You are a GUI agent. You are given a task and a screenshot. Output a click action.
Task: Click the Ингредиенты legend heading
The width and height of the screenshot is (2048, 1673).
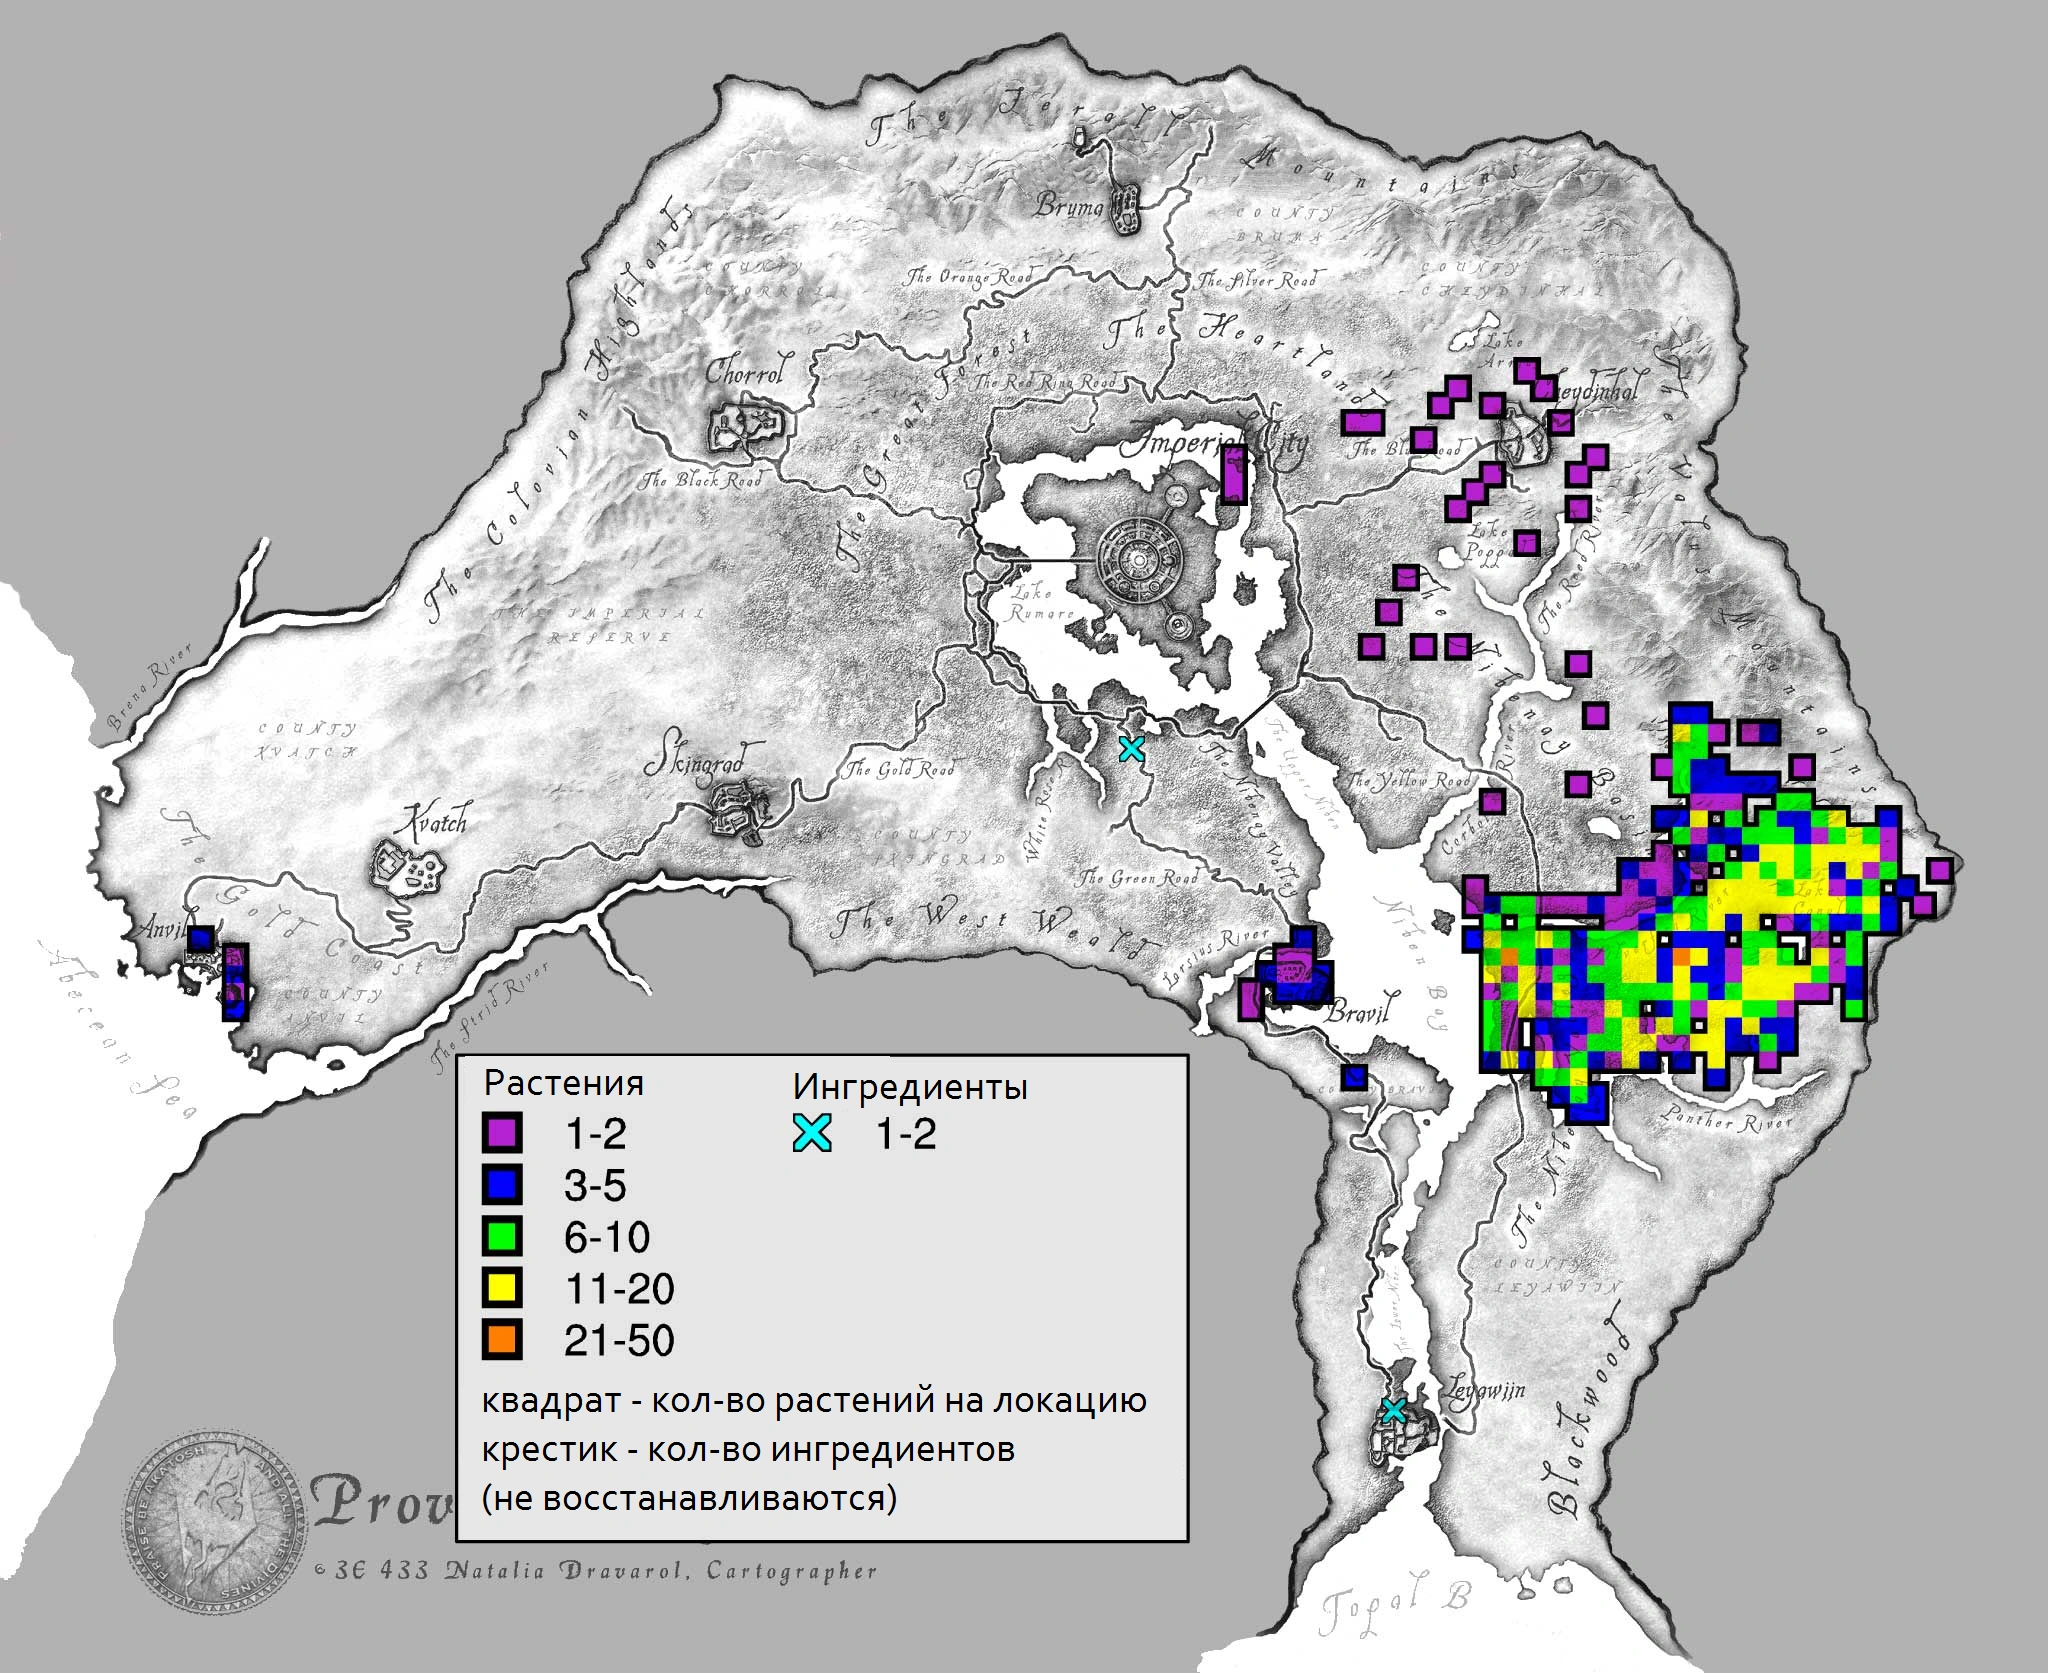[910, 1086]
